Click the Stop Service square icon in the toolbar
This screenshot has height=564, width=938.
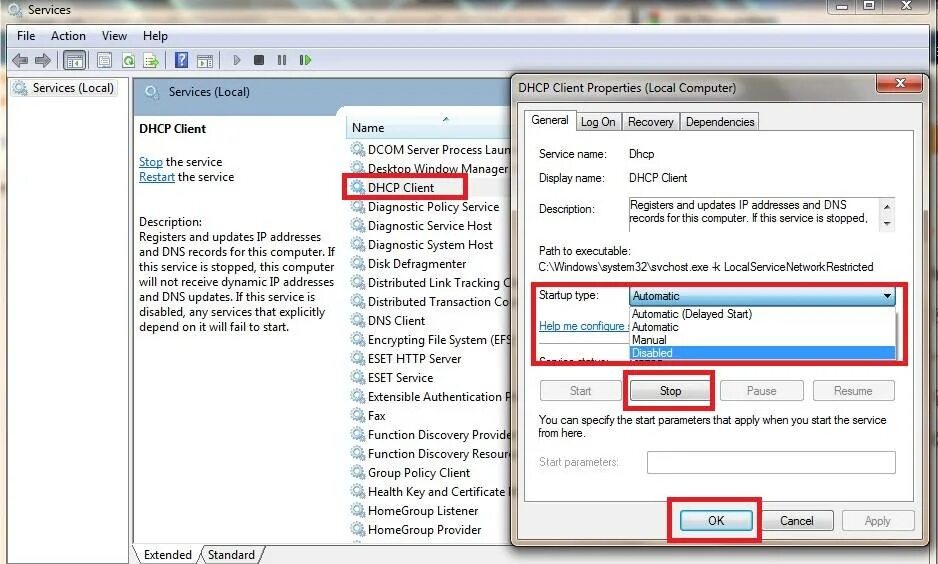[259, 60]
